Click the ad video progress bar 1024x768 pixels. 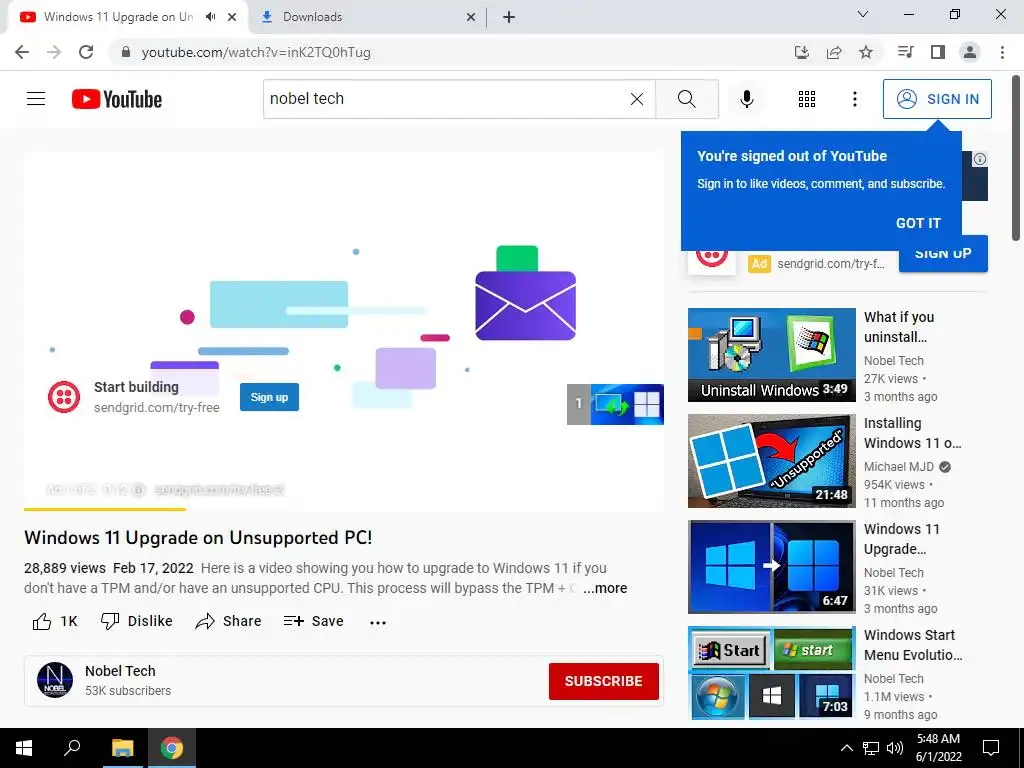coord(344,509)
